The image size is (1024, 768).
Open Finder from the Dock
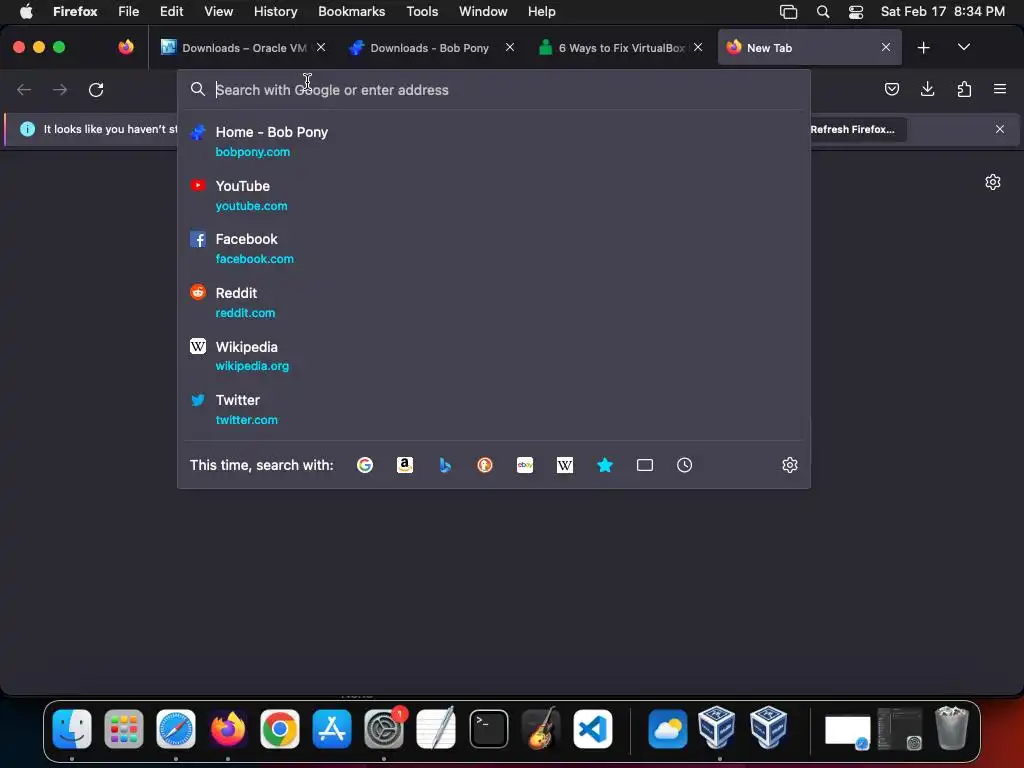tap(72, 729)
